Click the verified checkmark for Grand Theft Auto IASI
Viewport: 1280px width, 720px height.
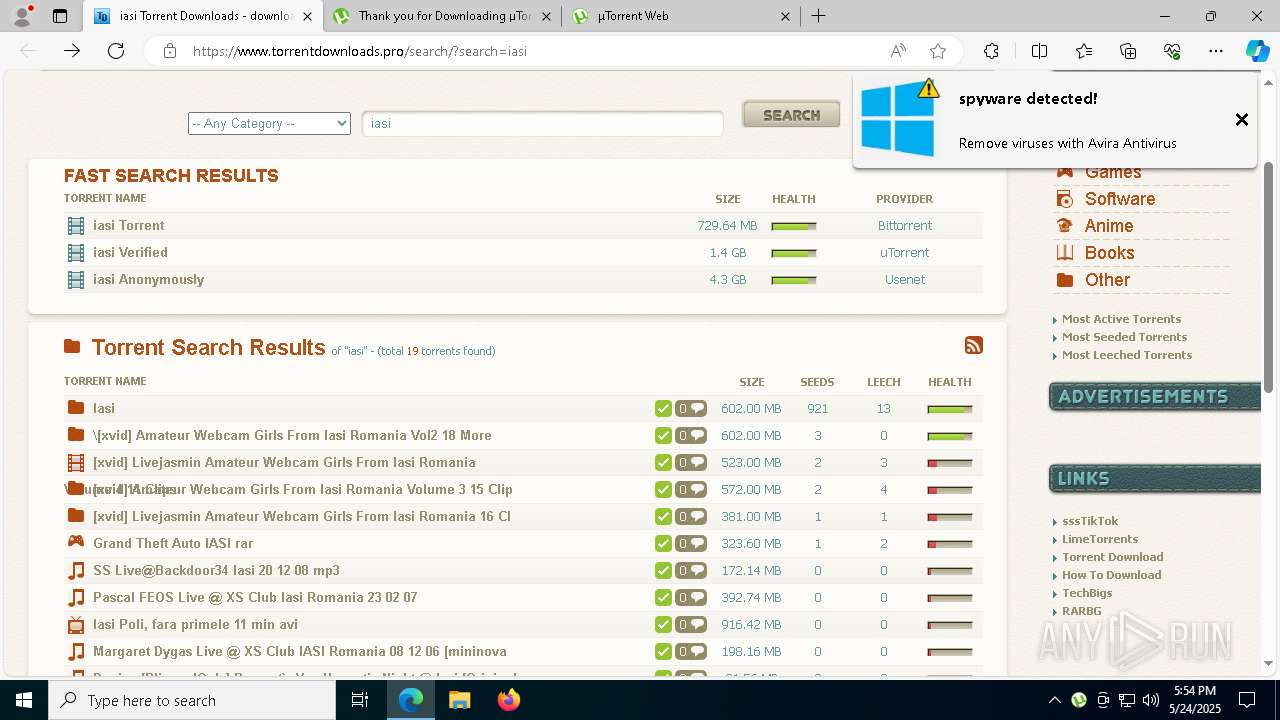click(663, 543)
